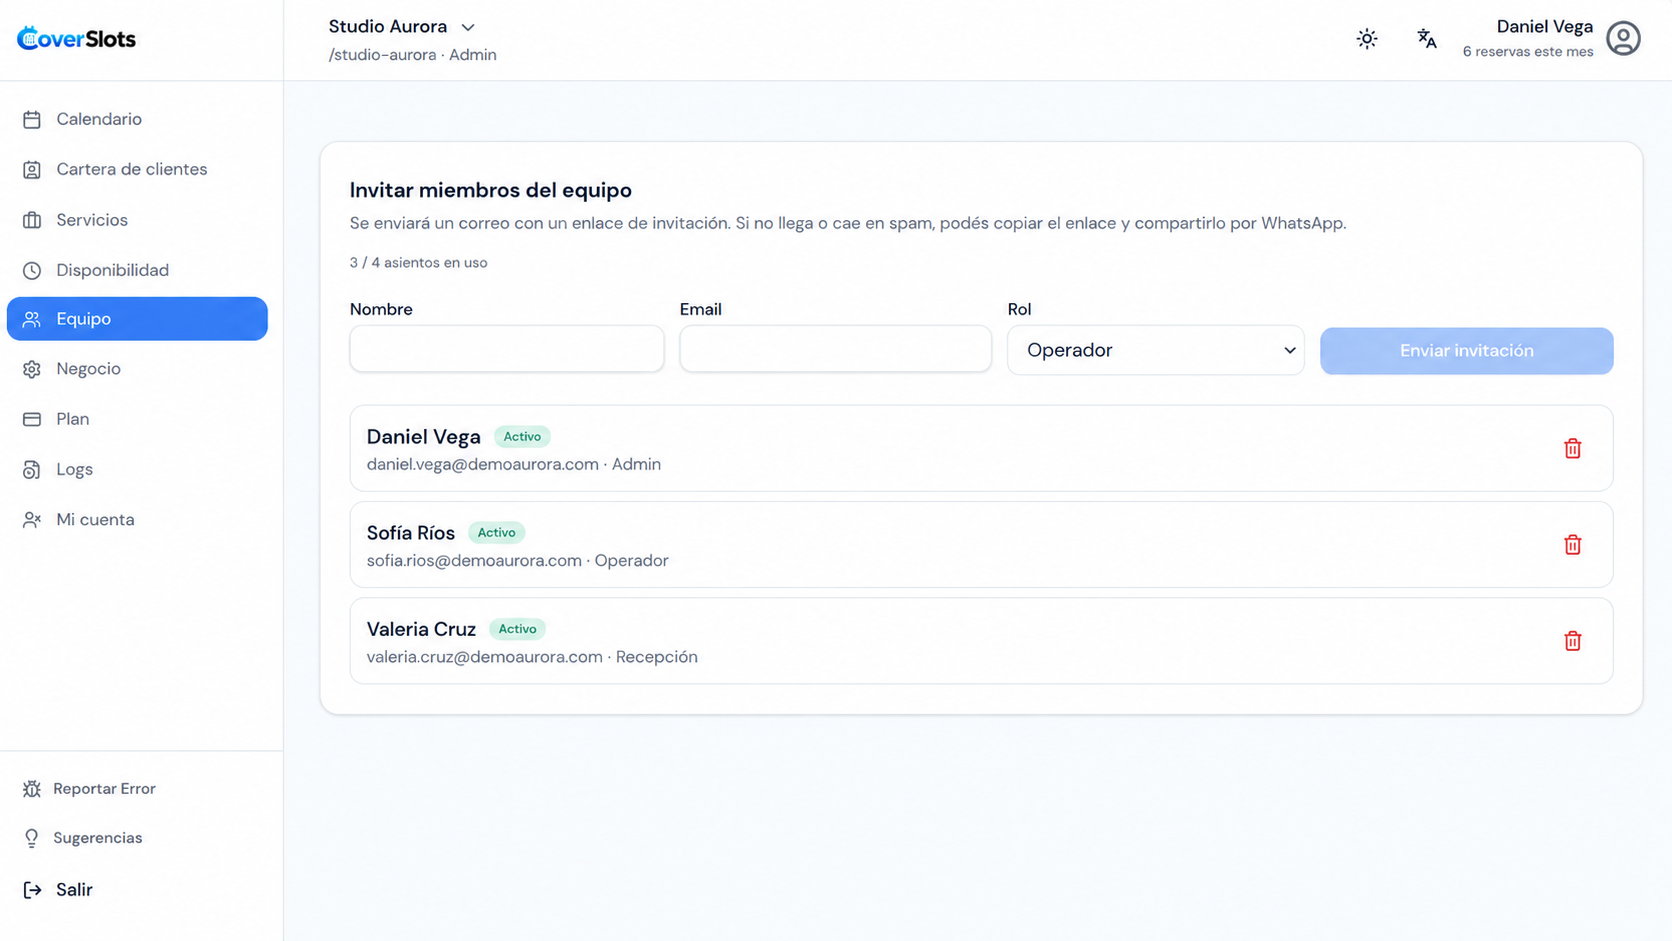
Task: Delete Daniel Vega using trash icon
Action: pos(1572,448)
